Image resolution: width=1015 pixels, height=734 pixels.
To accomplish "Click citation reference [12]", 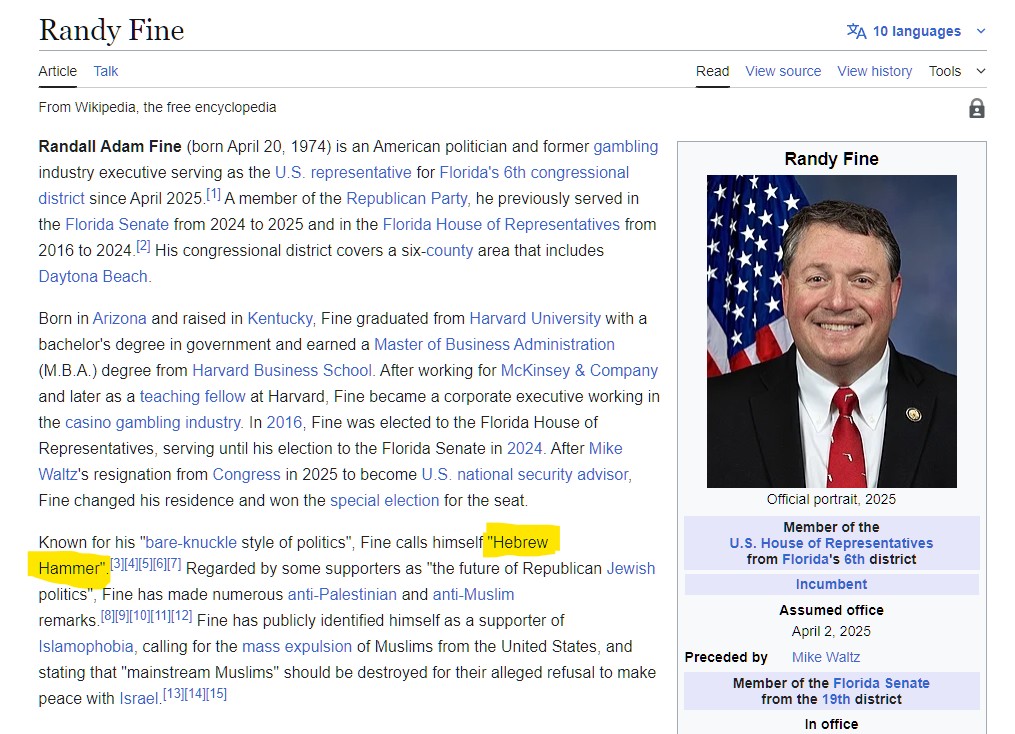I will point(181,616).
